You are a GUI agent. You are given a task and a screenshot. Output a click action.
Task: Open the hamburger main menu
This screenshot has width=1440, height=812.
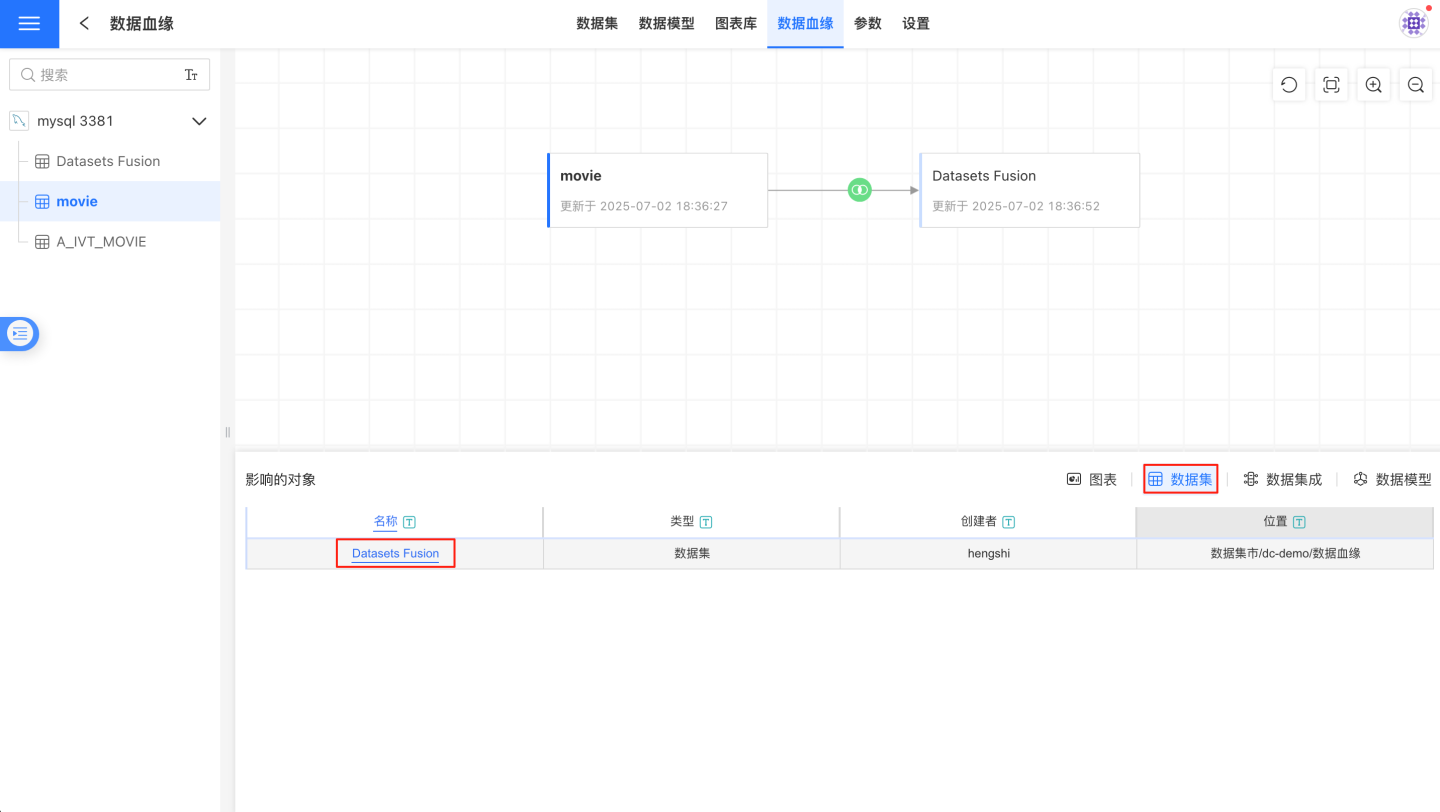pos(29,24)
